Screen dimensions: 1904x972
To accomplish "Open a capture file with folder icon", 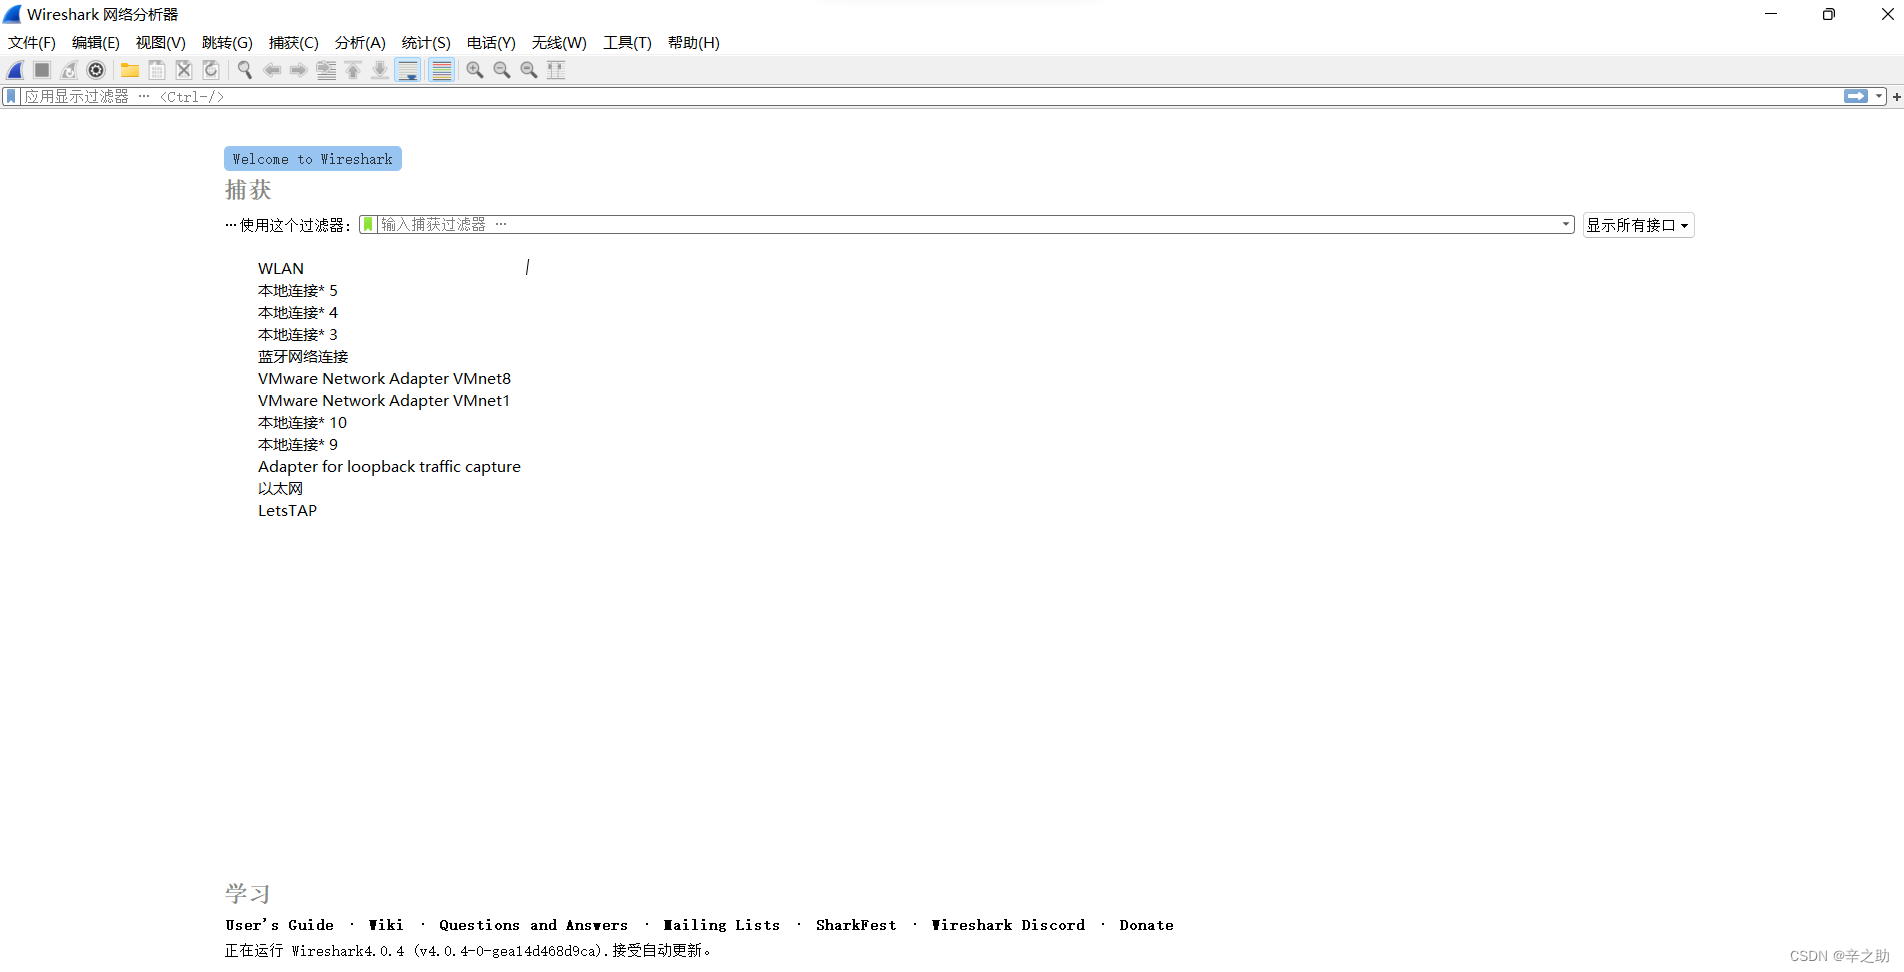I will [130, 70].
